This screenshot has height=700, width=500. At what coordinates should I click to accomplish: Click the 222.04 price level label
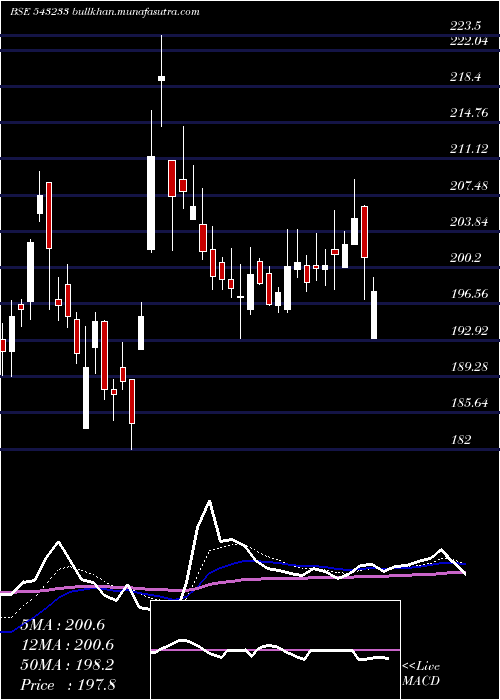click(x=469, y=41)
